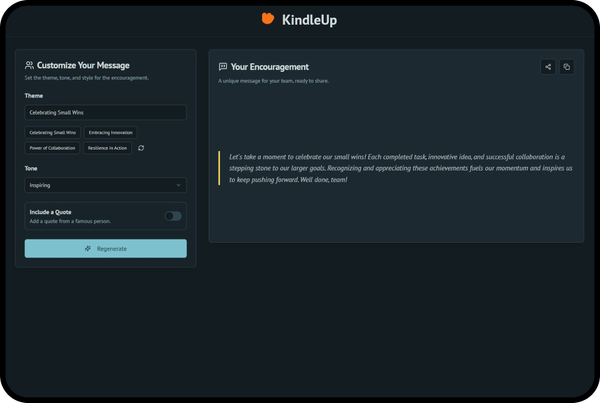Click the people icon beside Customize Your Message
600x403 pixels.
[30, 66]
